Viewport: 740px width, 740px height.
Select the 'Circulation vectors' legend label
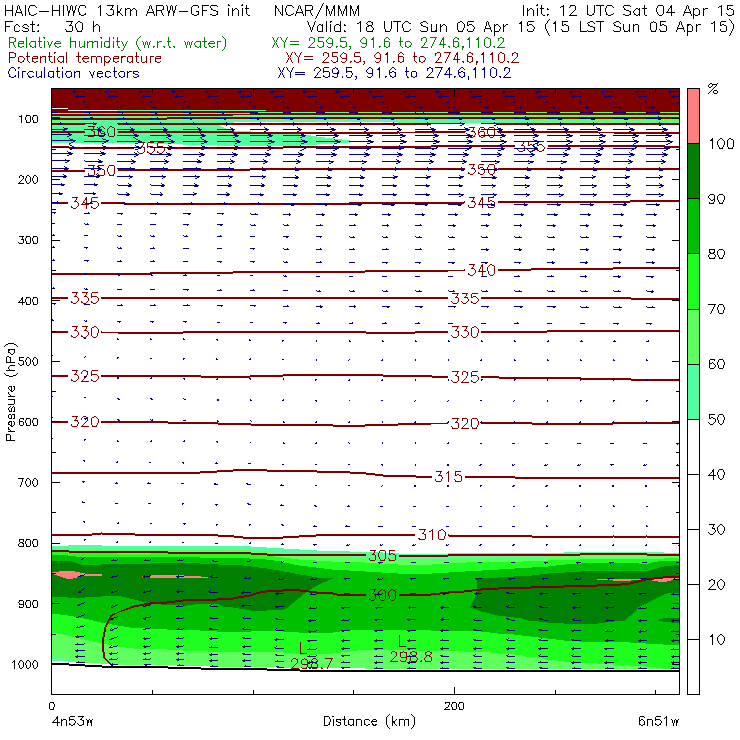pyautogui.click(x=73, y=73)
